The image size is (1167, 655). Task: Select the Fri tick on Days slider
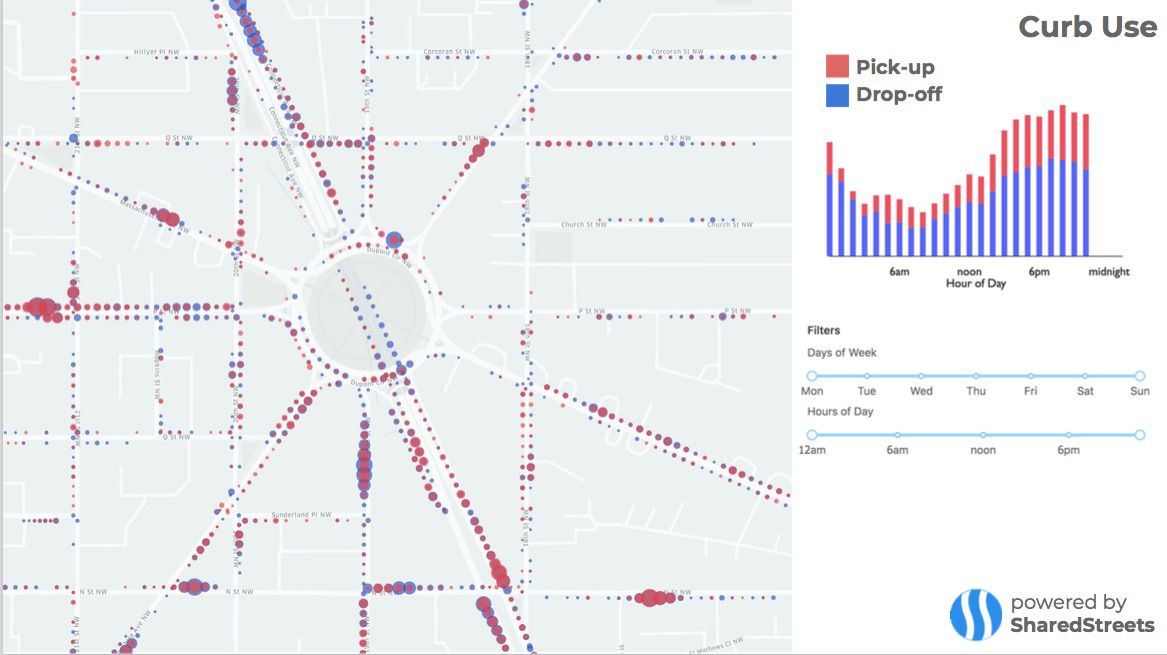click(x=1031, y=376)
